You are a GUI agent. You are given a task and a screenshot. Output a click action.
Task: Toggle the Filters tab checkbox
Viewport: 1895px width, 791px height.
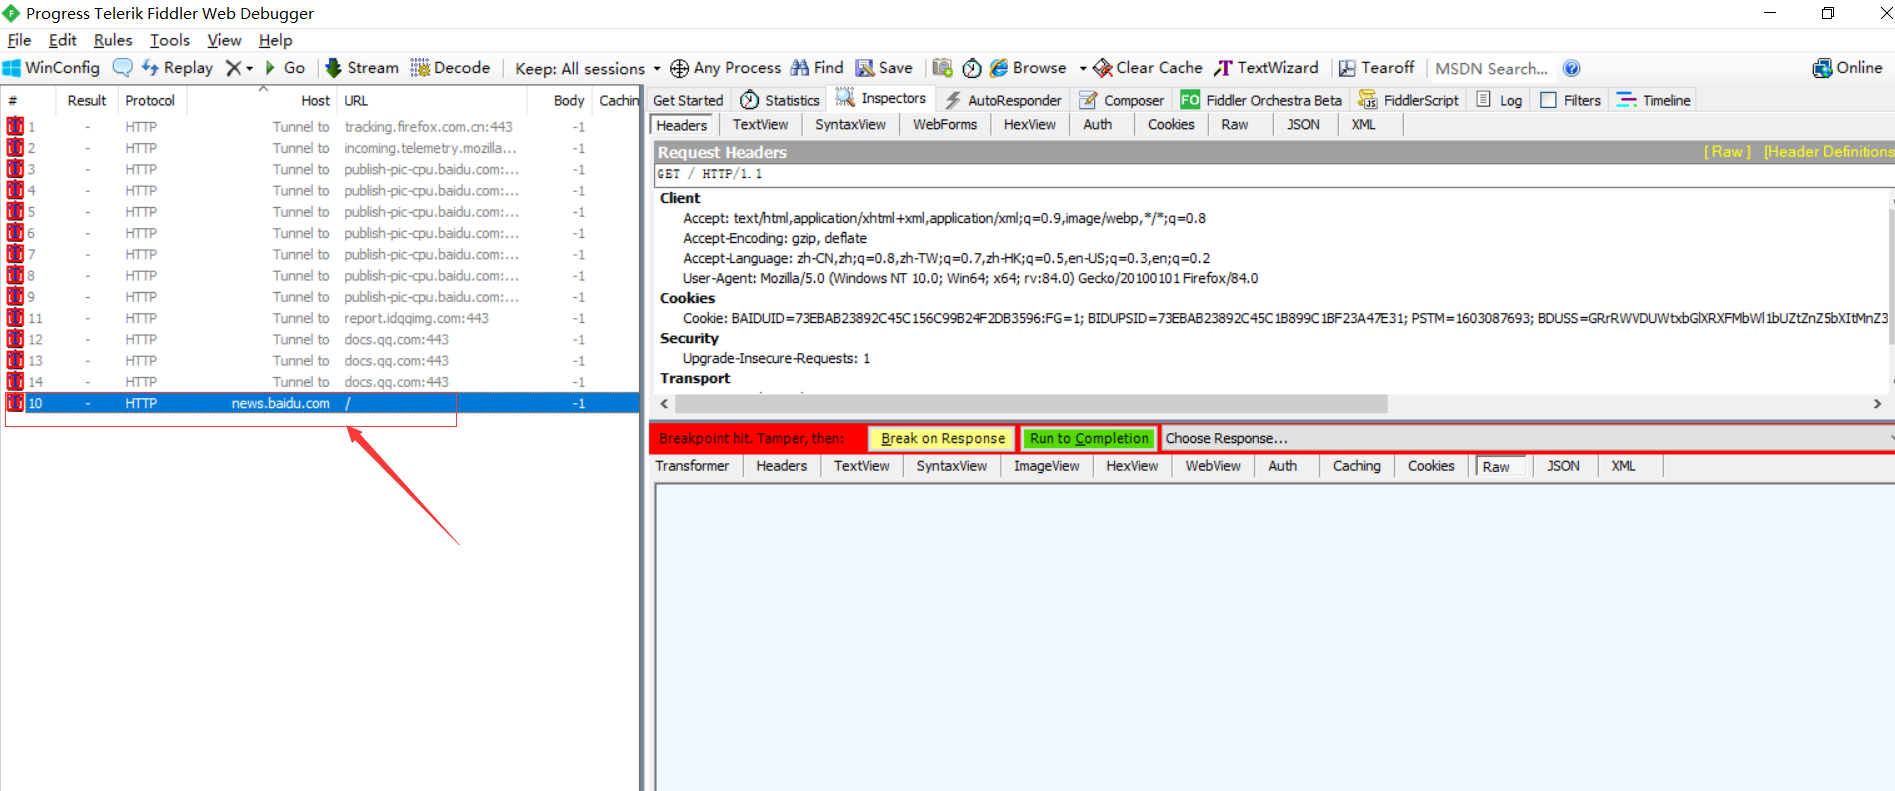(x=1549, y=100)
